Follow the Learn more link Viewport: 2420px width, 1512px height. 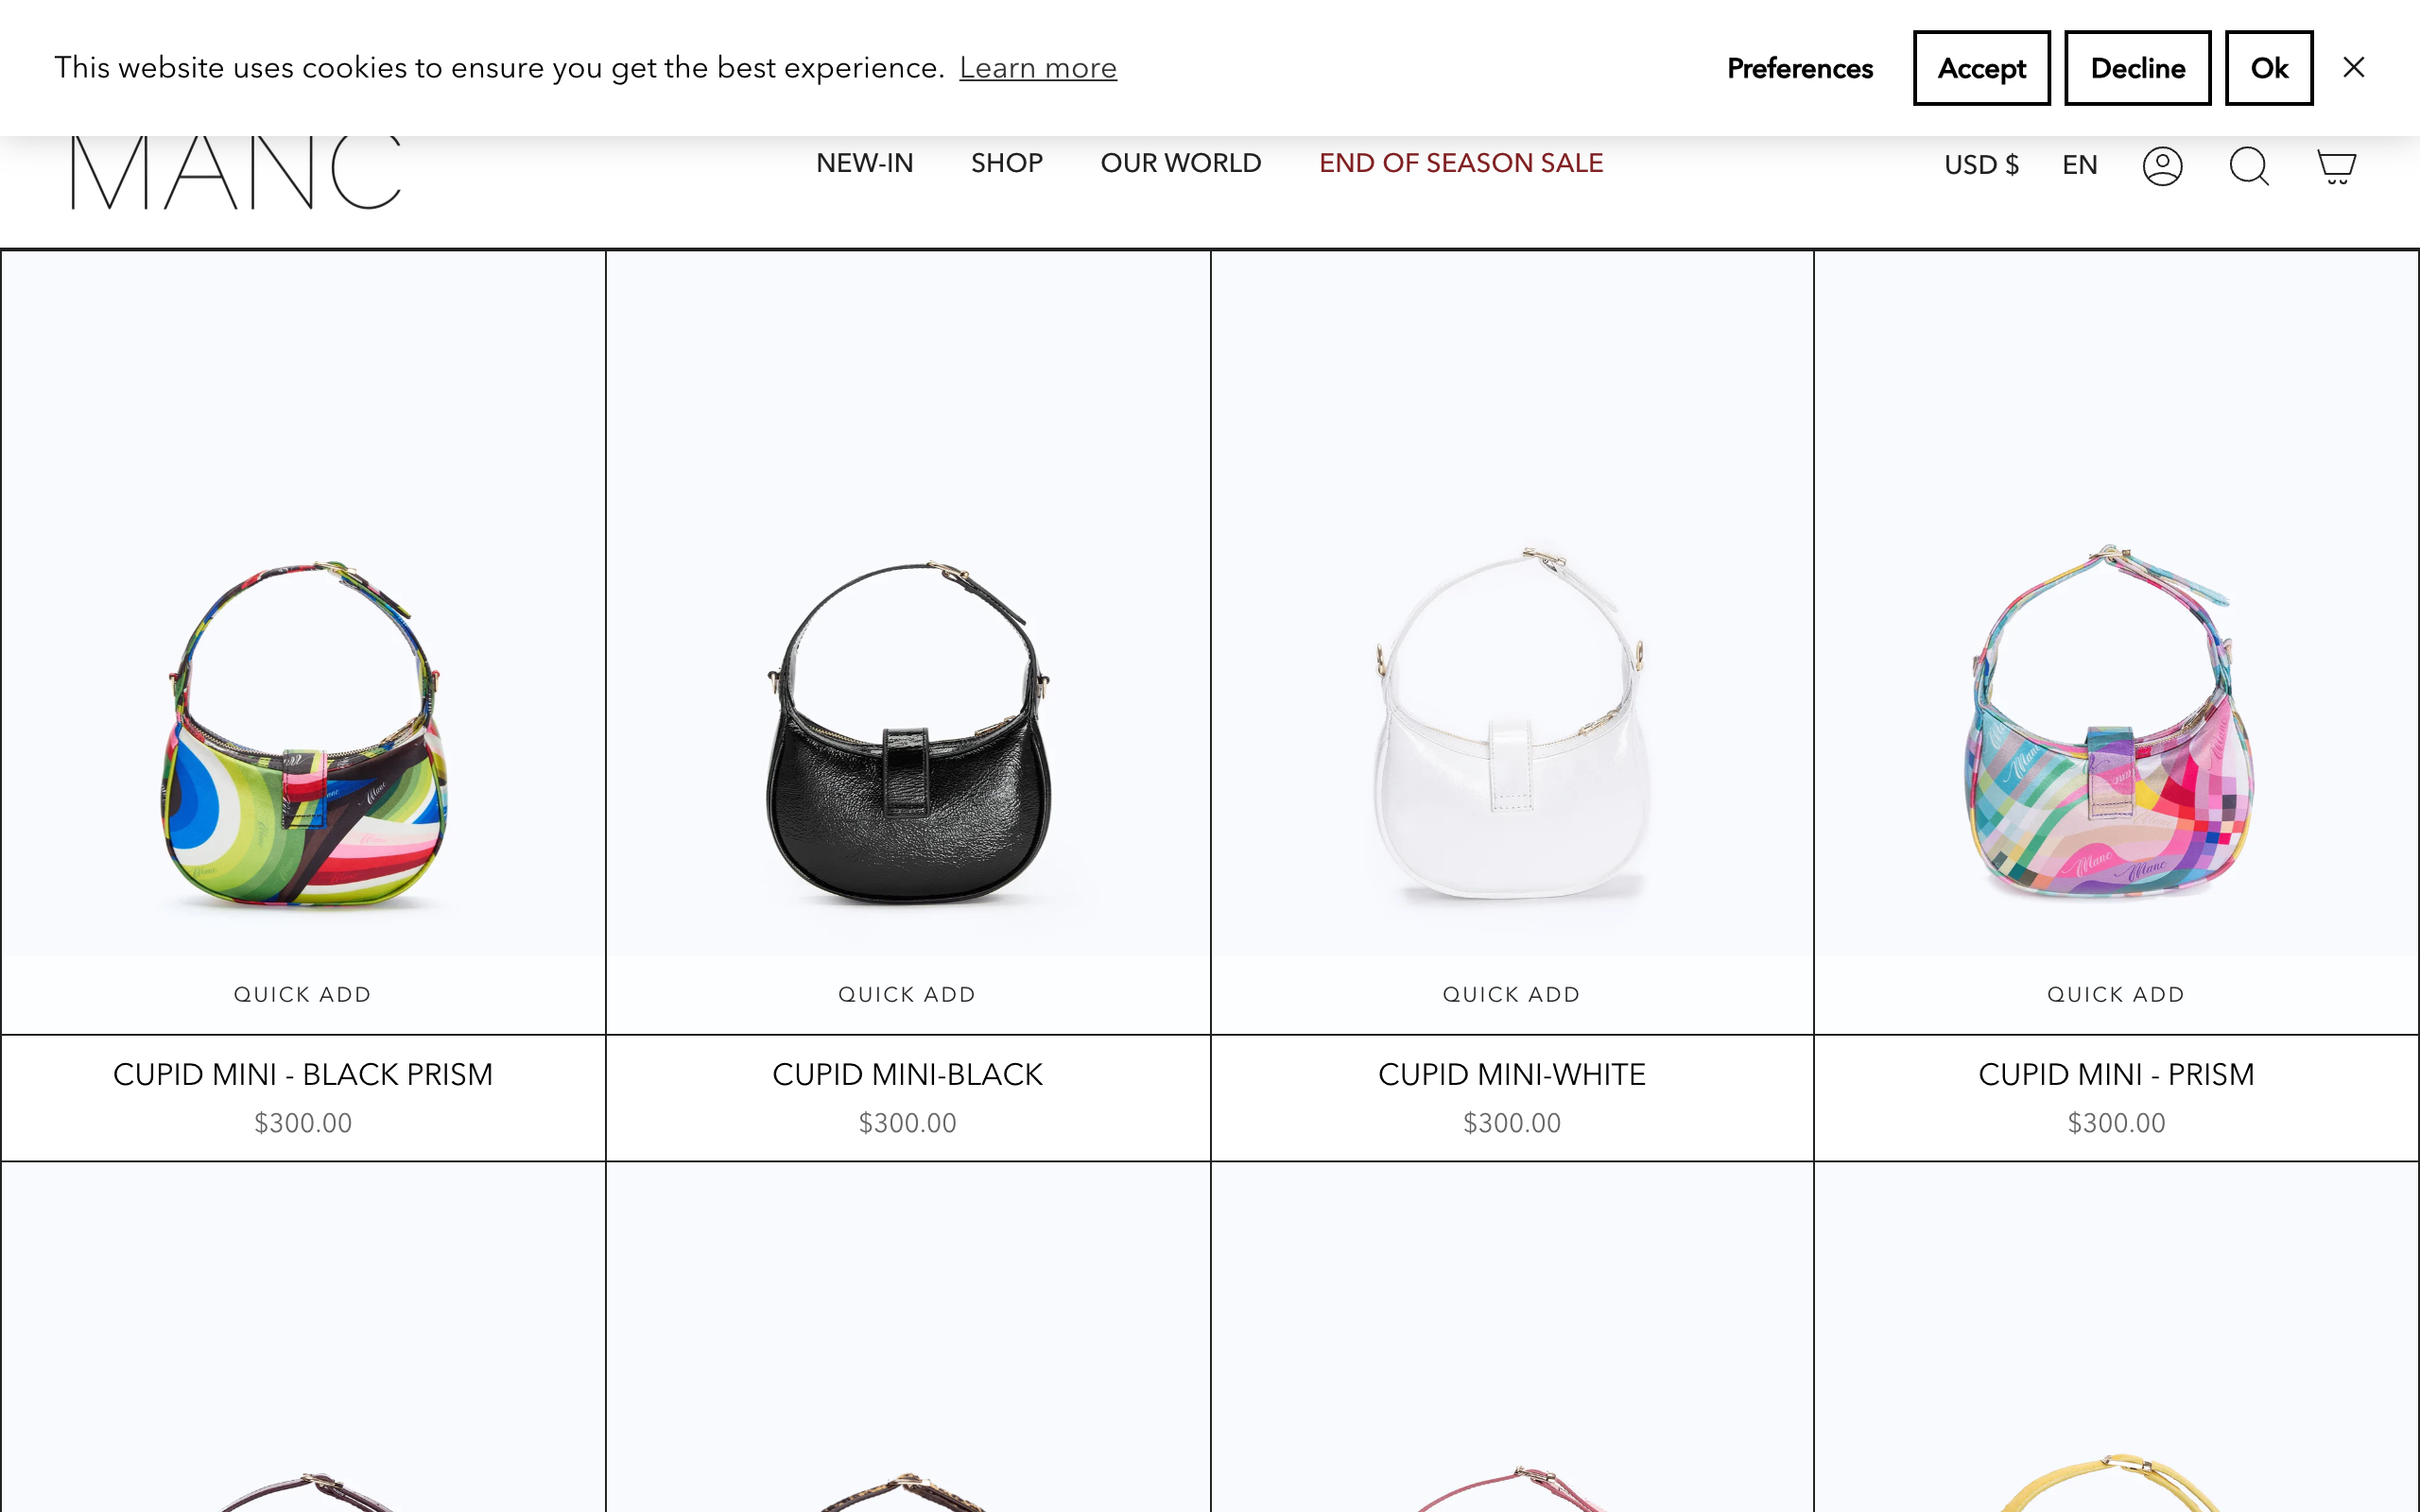1037,68
